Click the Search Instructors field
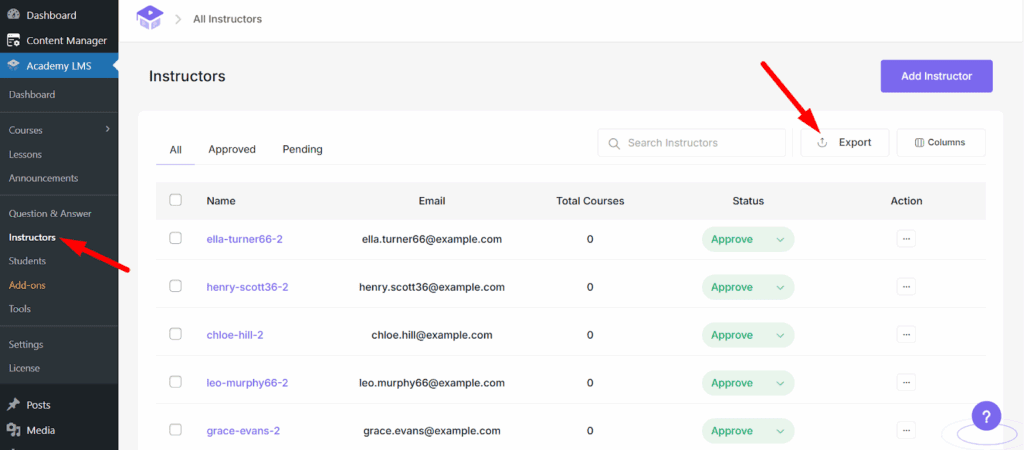The image size is (1024, 450). click(694, 143)
